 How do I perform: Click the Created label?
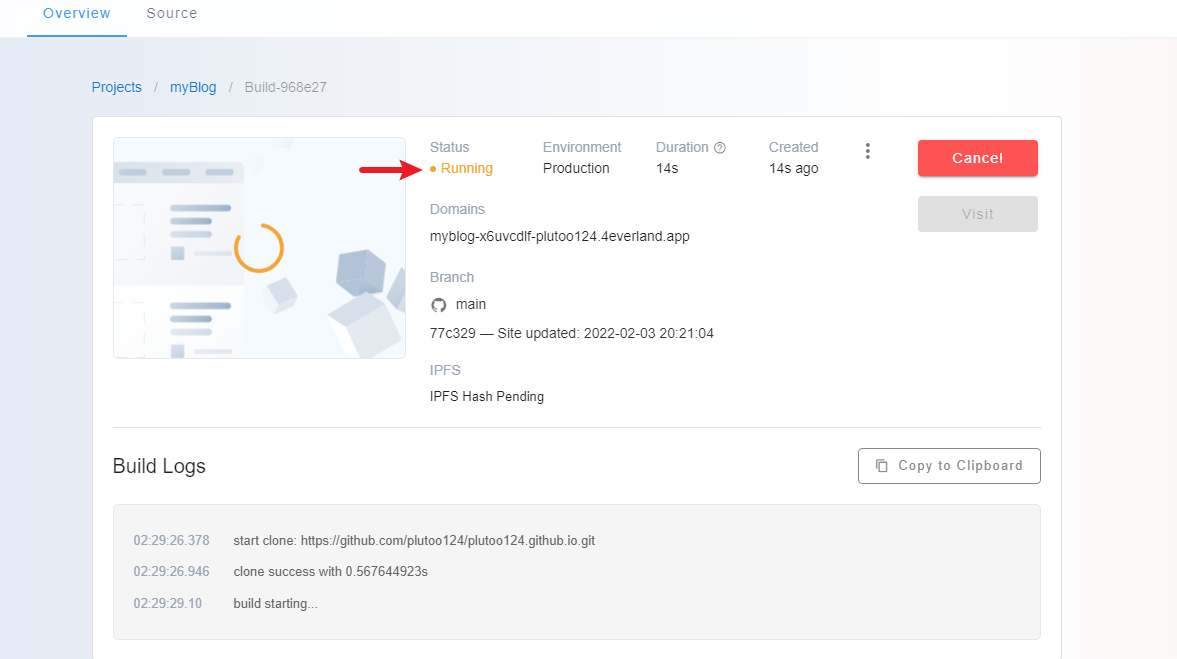coord(793,148)
